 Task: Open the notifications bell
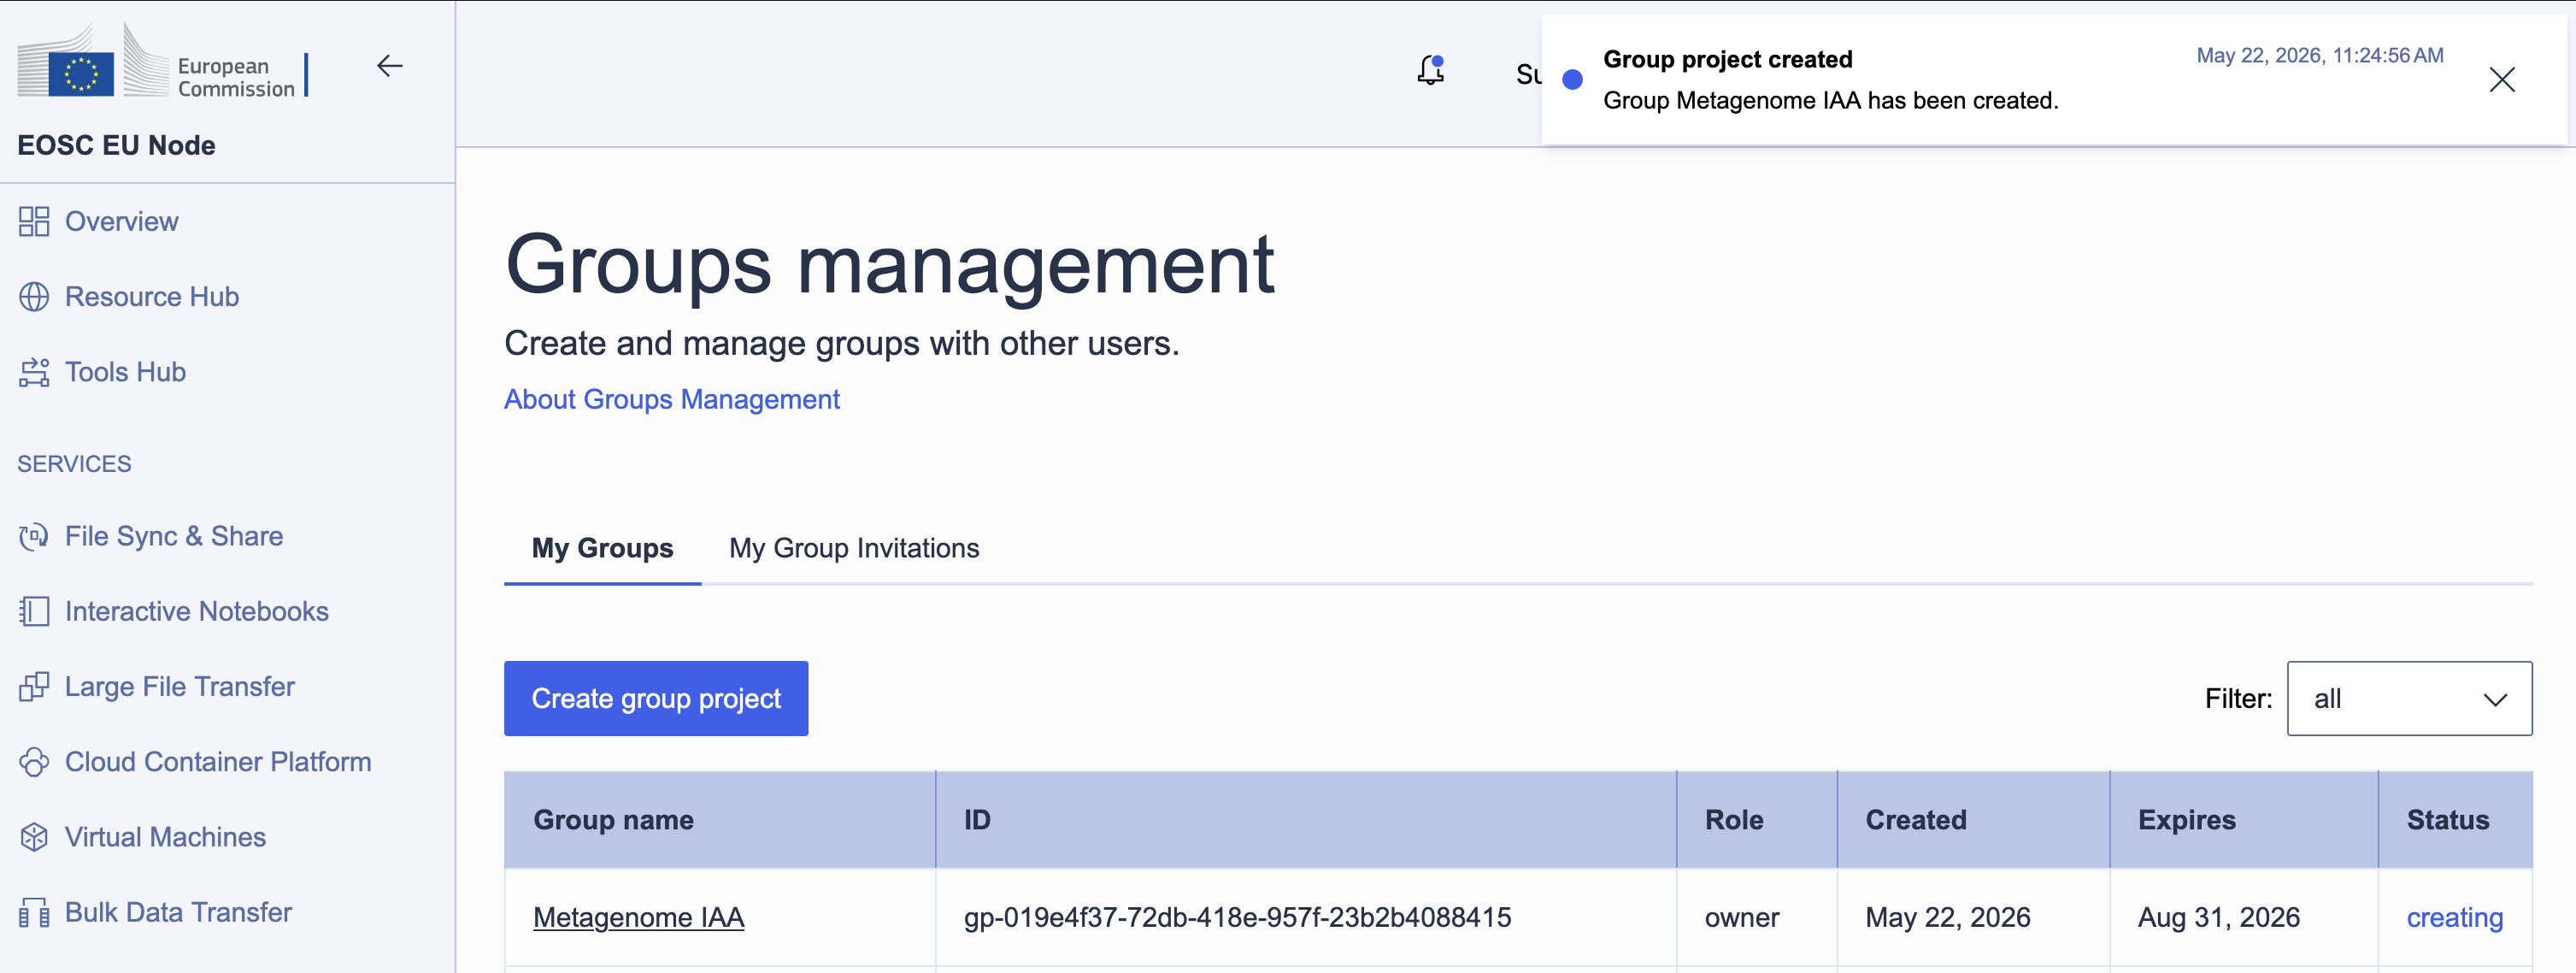pyautogui.click(x=1431, y=70)
